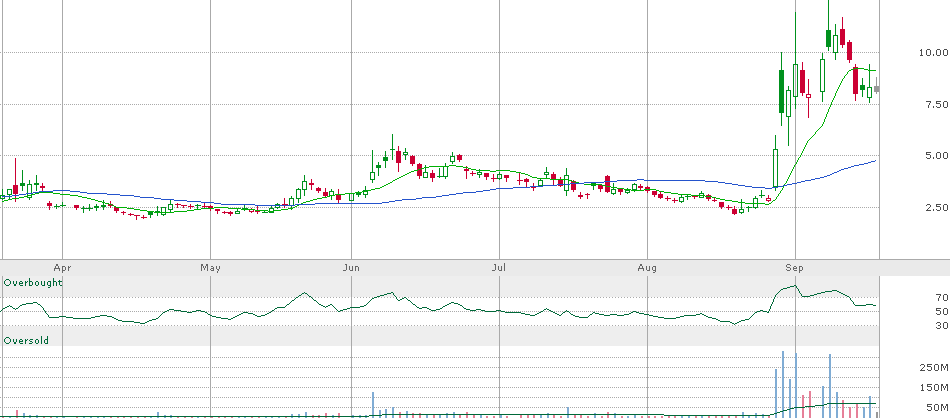Click the '10.00' price axis label

pos(933,53)
